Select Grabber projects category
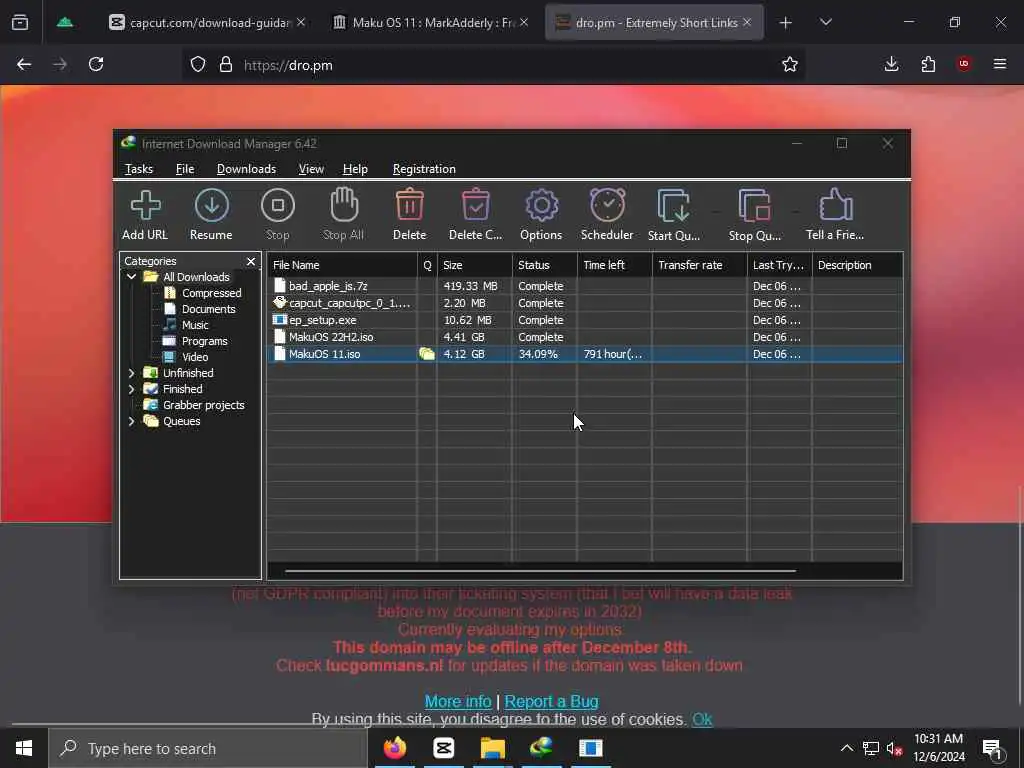Viewport: 1024px width, 768px height. pyautogui.click(x=203, y=405)
